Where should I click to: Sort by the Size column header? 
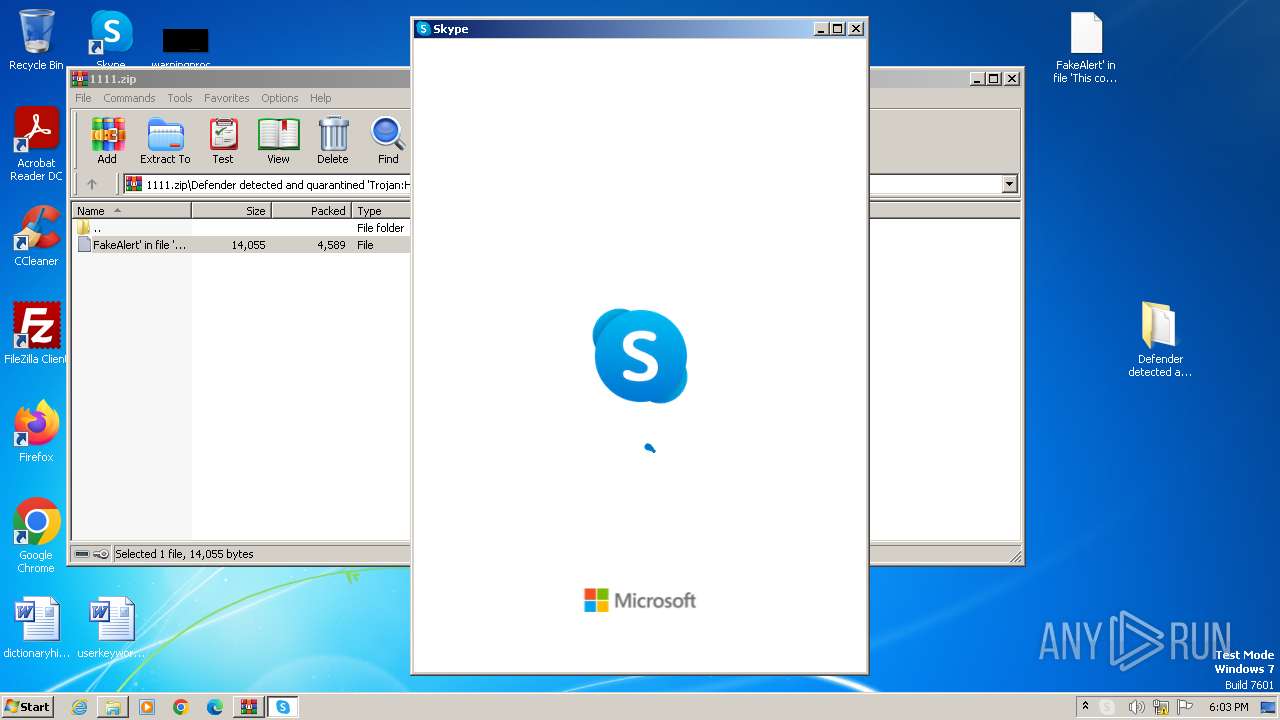(x=231, y=211)
